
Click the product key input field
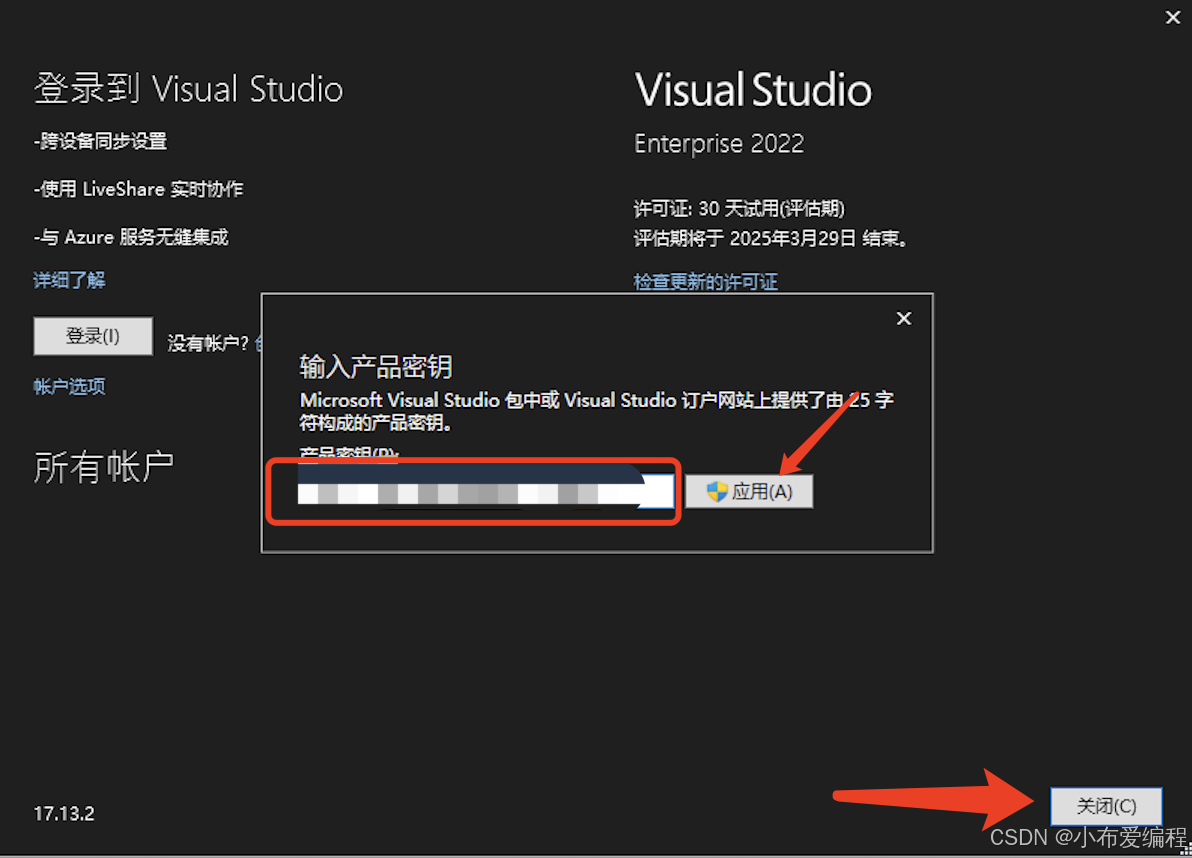(x=485, y=491)
